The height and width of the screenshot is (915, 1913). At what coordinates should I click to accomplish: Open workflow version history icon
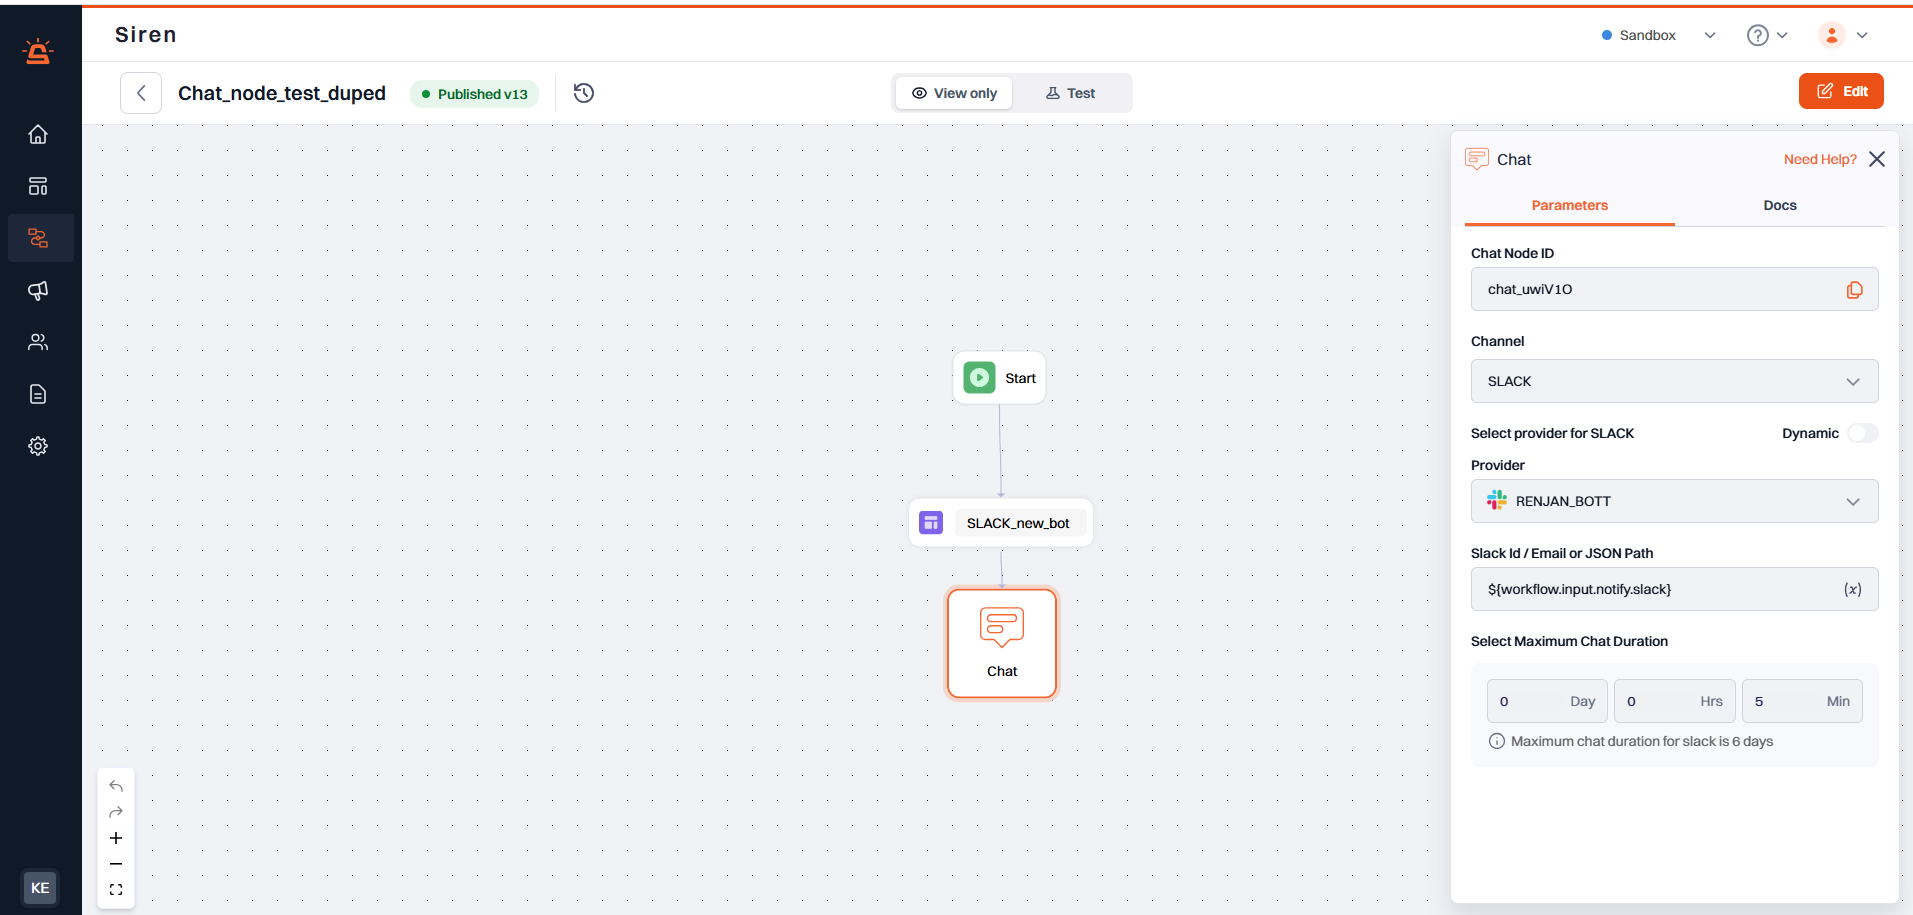click(x=584, y=93)
